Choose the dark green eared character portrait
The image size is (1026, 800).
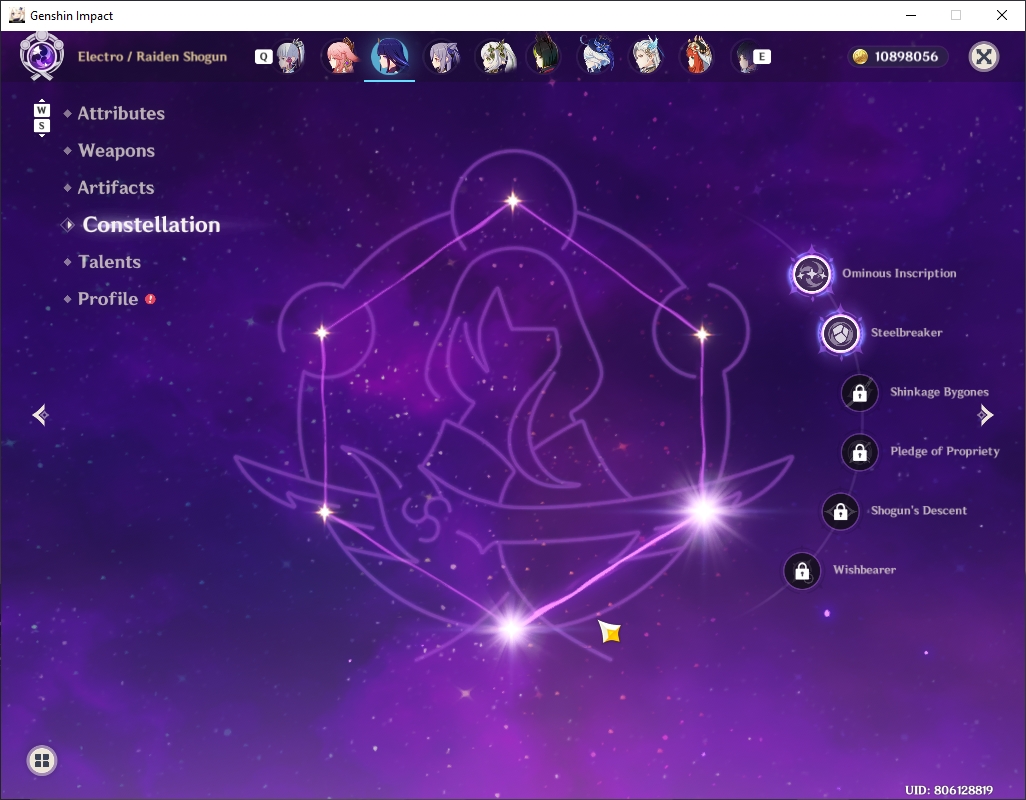click(x=544, y=56)
